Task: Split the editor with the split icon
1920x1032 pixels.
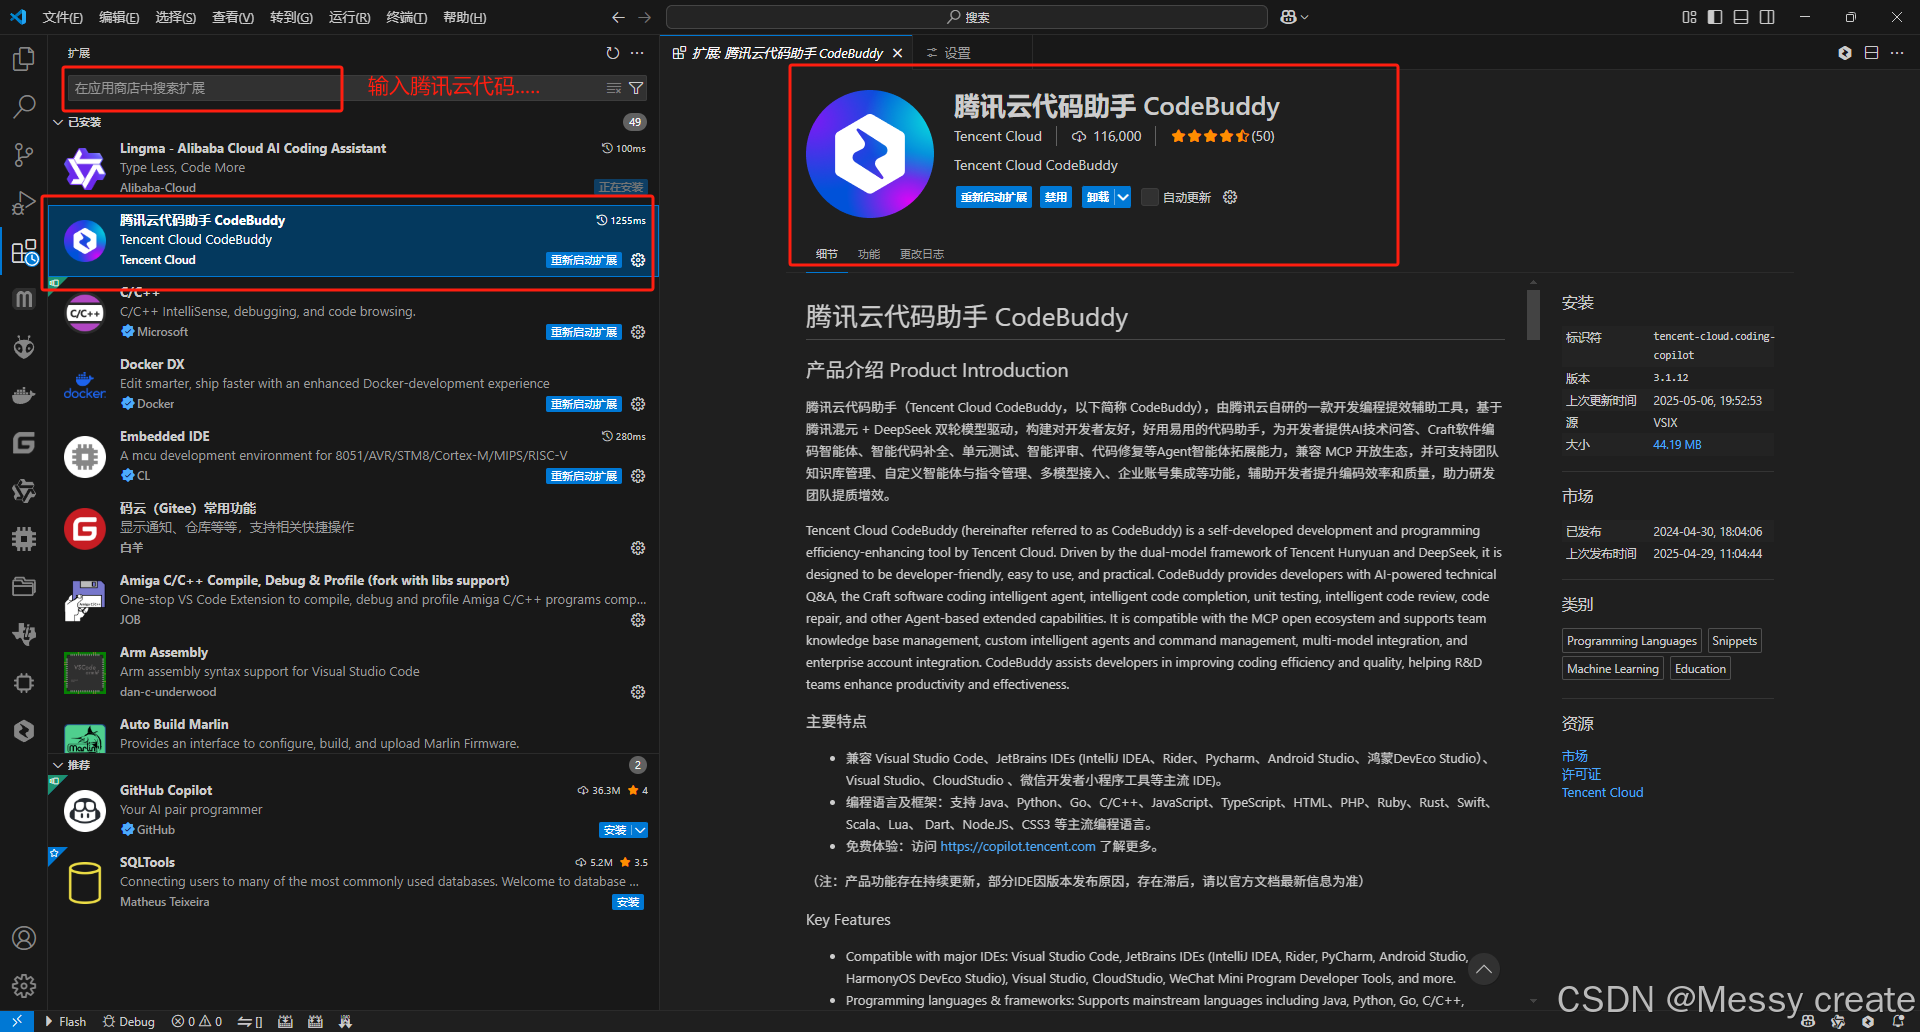Action: click(x=1871, y=53)
